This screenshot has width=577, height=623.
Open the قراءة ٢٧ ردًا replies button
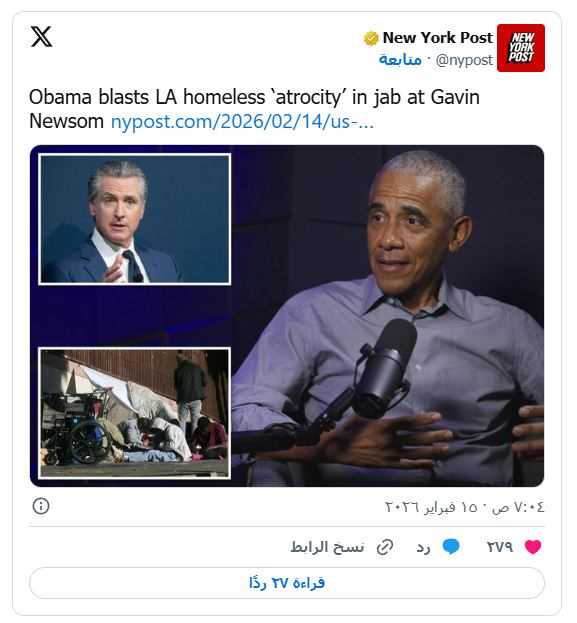point(287,583)
